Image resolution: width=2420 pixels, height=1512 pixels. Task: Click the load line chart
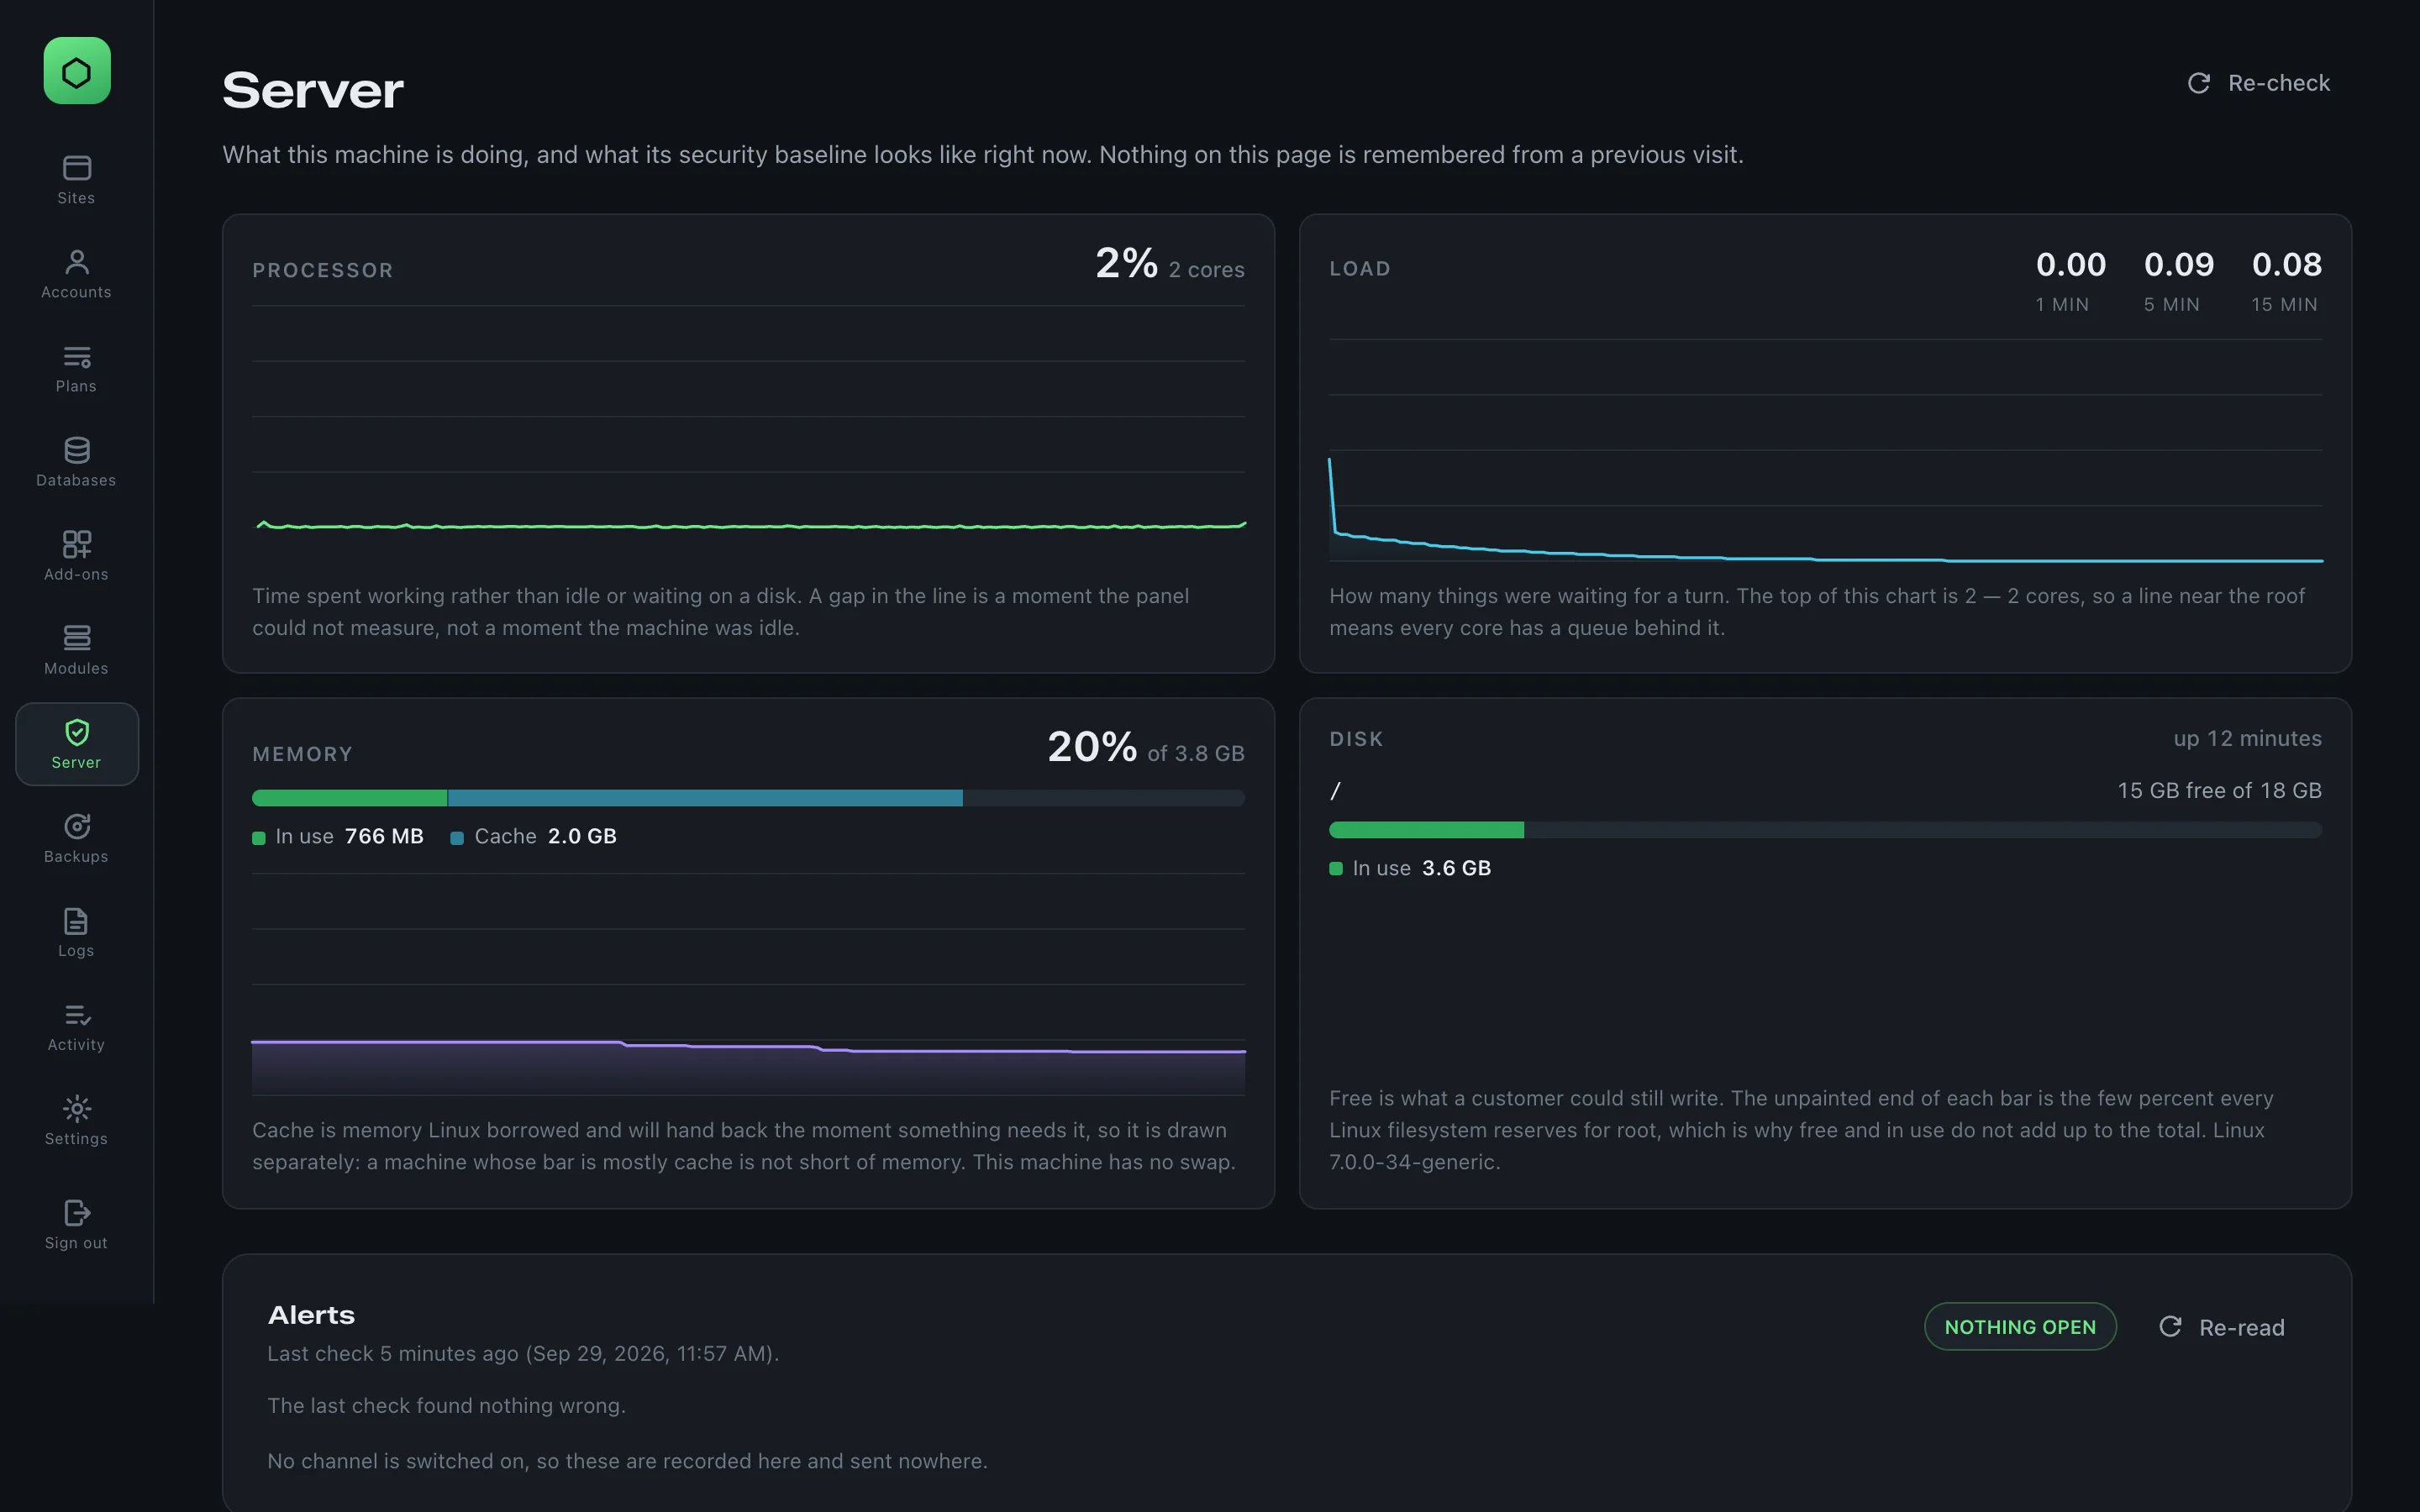tap(1825, 450)
